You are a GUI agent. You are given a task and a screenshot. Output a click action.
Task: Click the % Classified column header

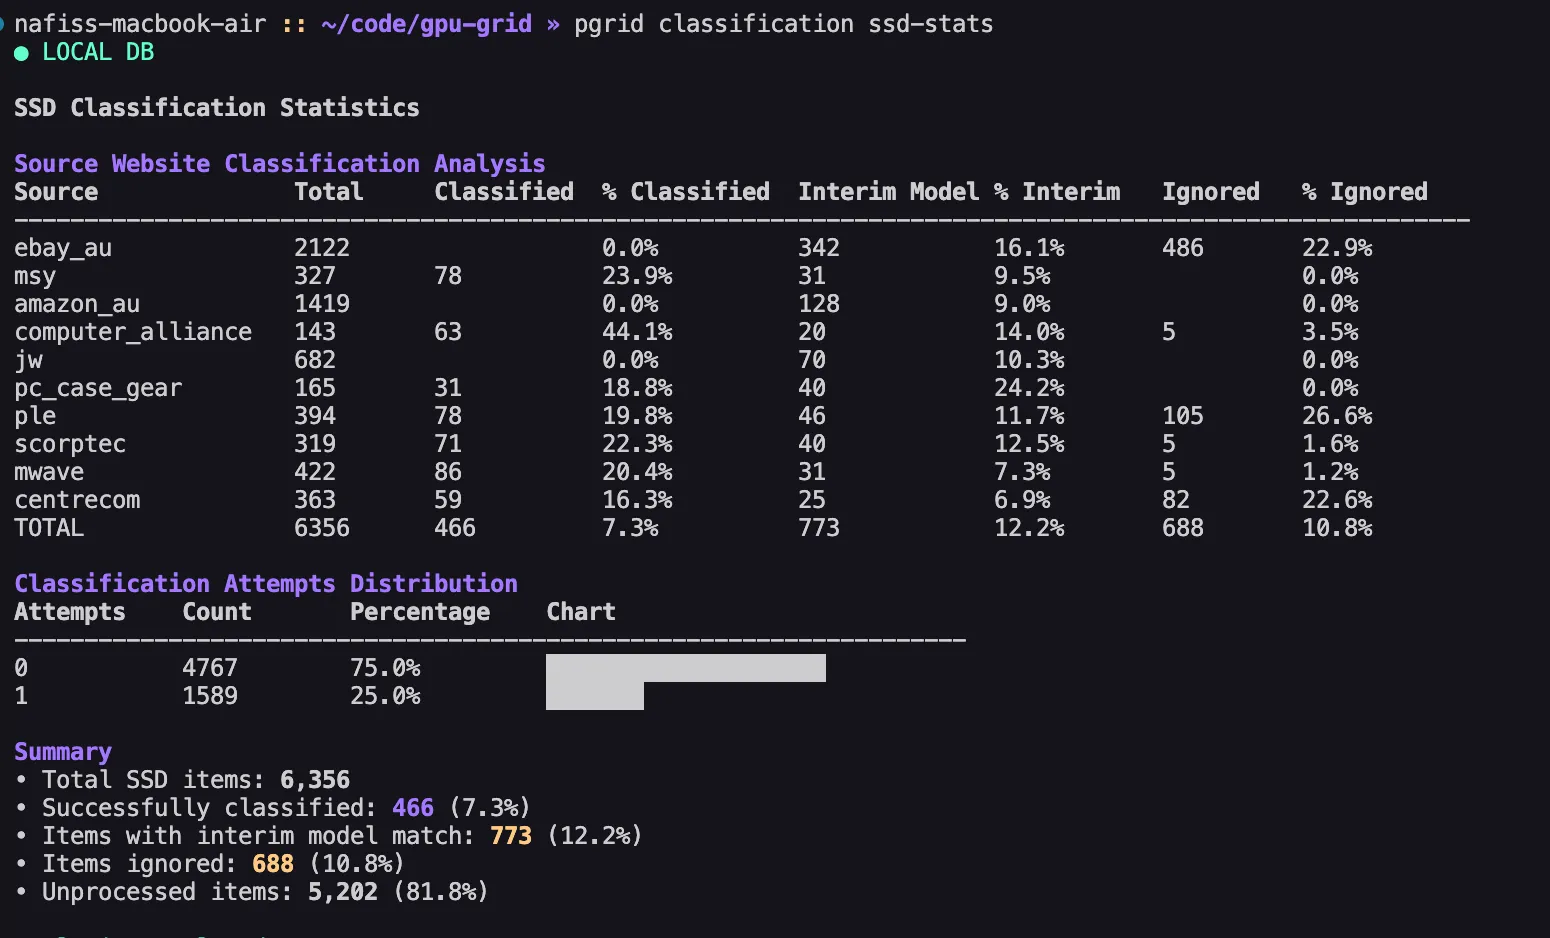click(684, 191)
